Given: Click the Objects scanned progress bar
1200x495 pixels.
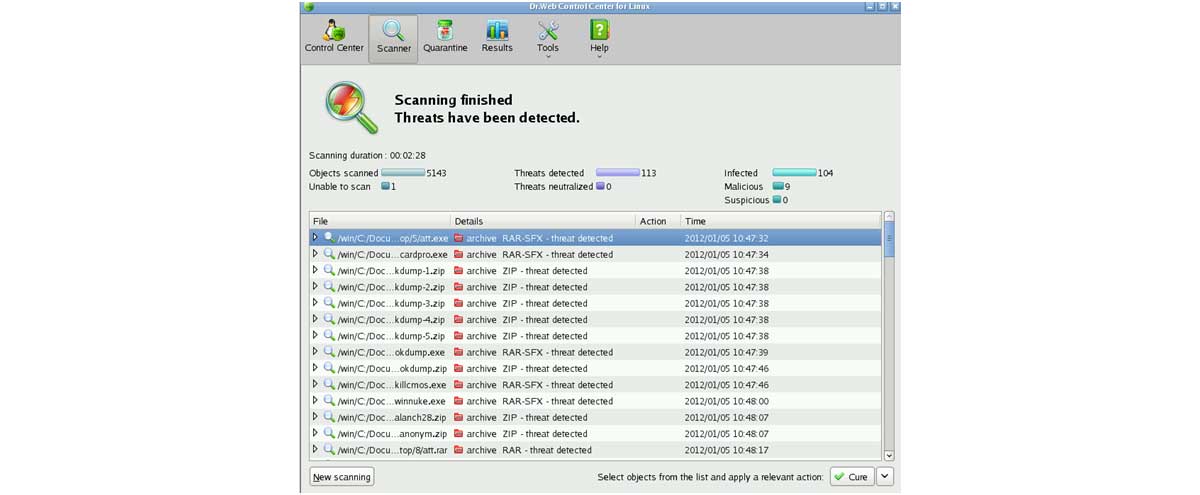Looking at the screenshot, I should (x=403, y=173).
